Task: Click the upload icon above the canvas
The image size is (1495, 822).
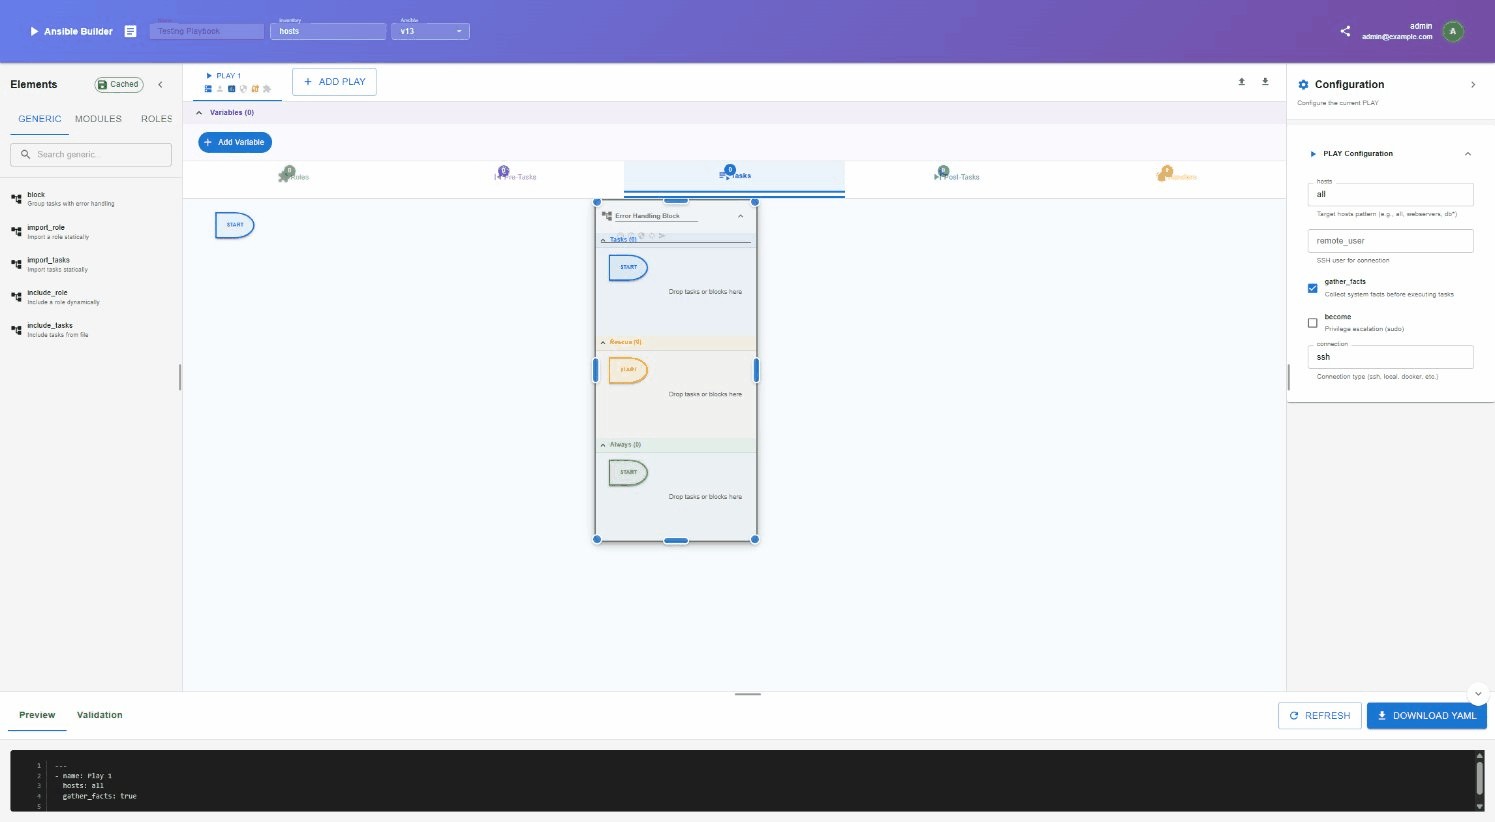Action: pos(1241,82)
